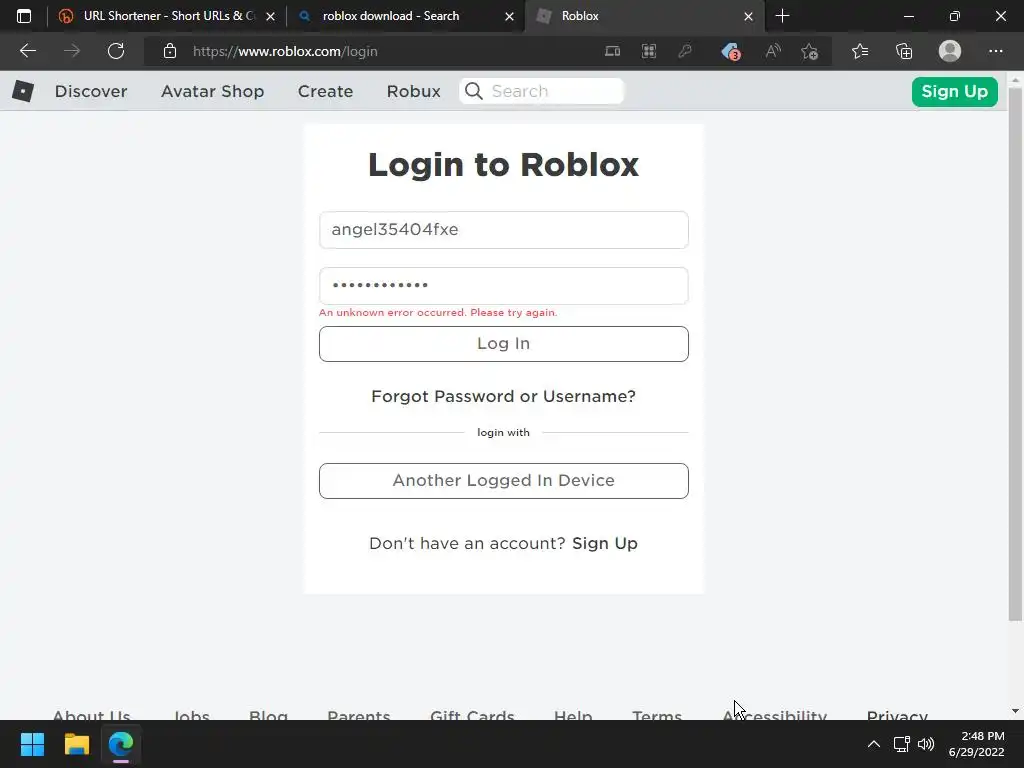Click the address bar URL
This screenshot has width=1024, height=768.
tap(285, 51)
